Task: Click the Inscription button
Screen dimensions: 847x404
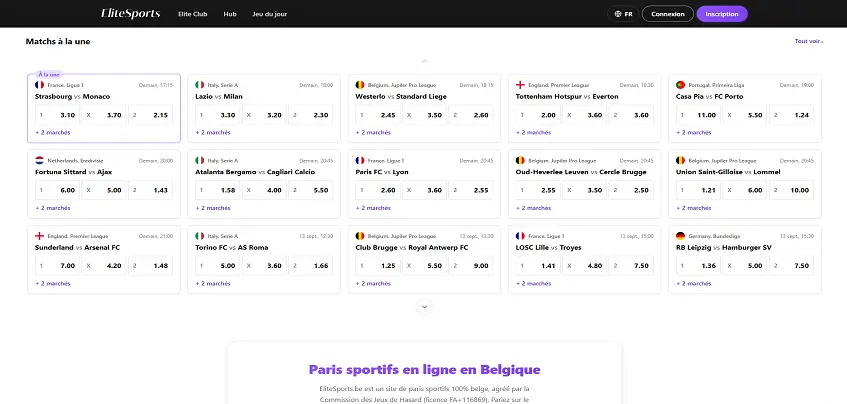Action: click(x=722, y=14)
